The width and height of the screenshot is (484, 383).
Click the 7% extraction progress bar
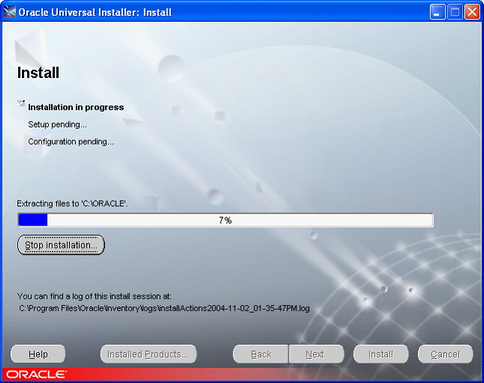coord(226,220)
